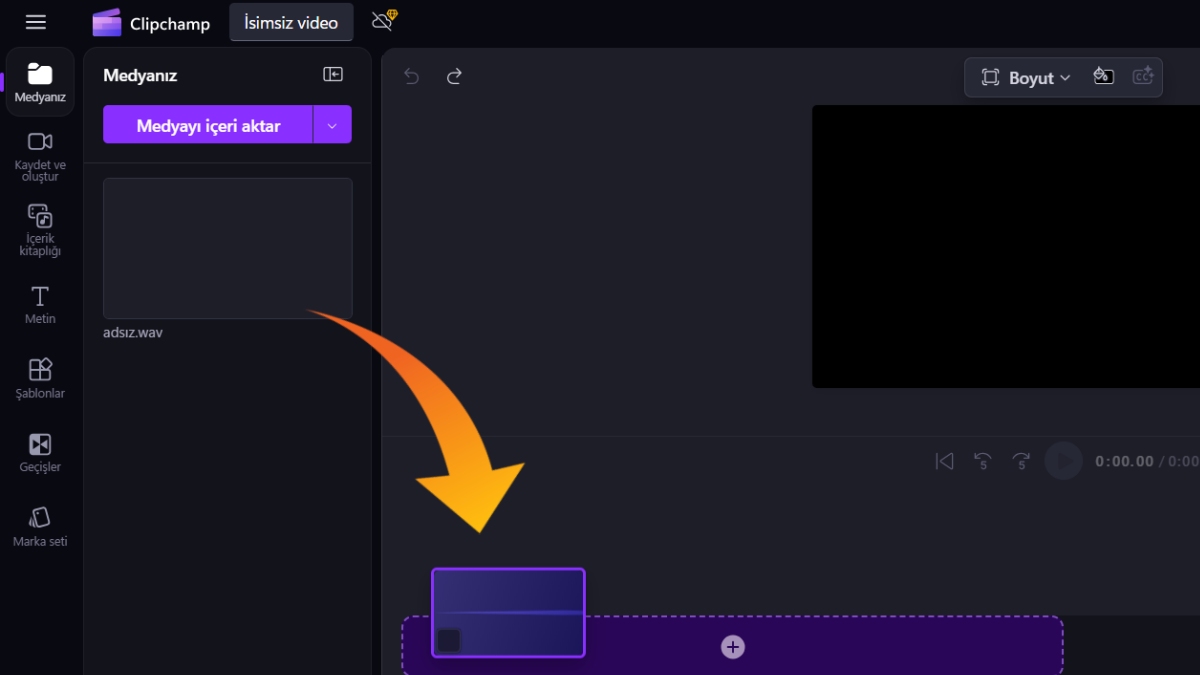Select the Medyanız tab in sidebar
Screen dimensions: 1200x675
click(x=40, y=82)
